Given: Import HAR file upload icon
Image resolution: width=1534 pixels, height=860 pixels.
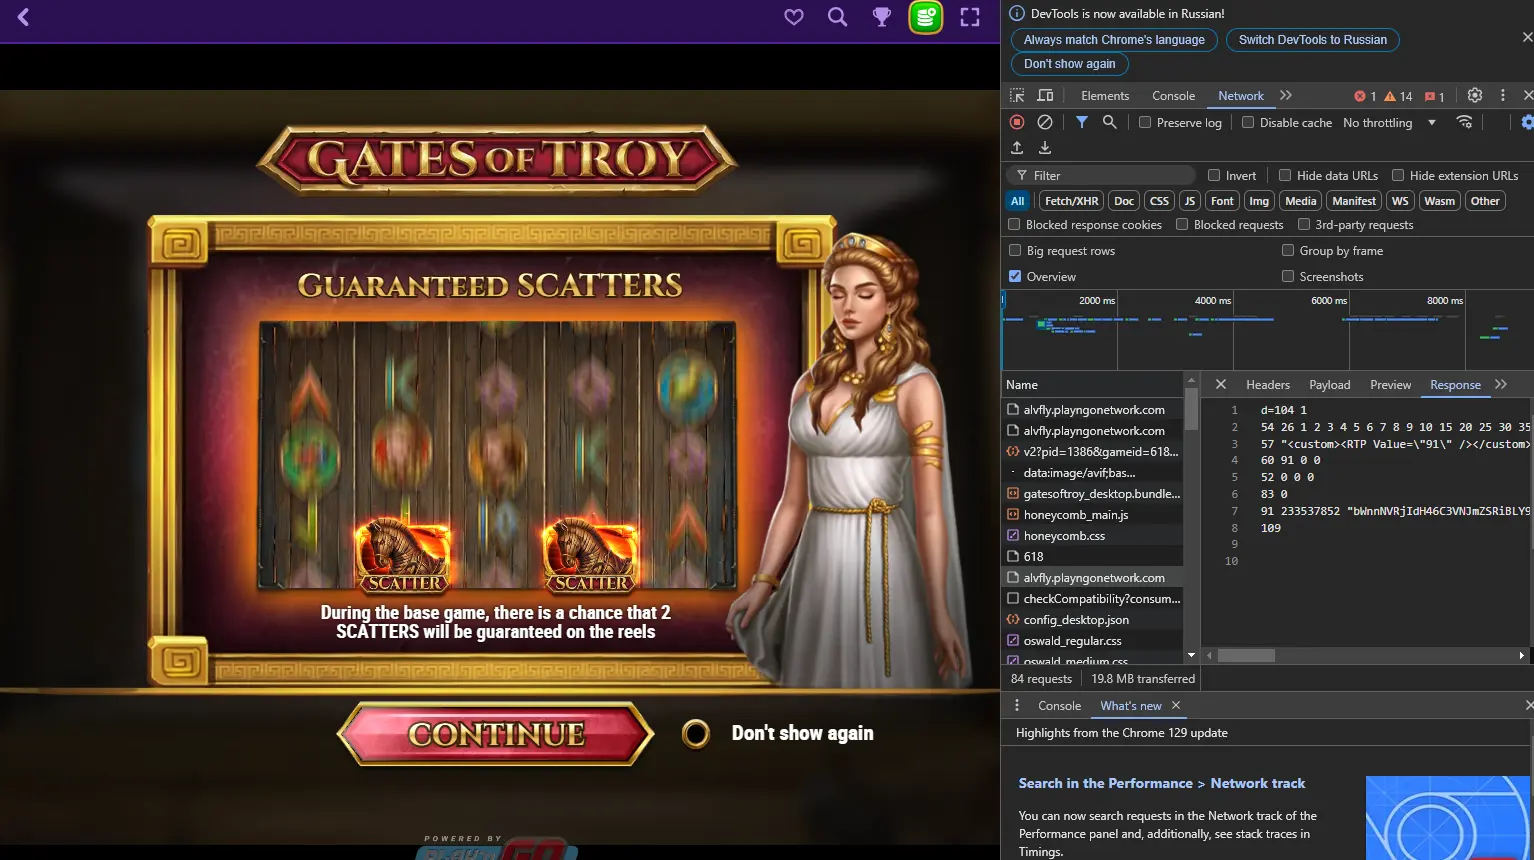Looking at the screenshot, I should pos(1017,148).
